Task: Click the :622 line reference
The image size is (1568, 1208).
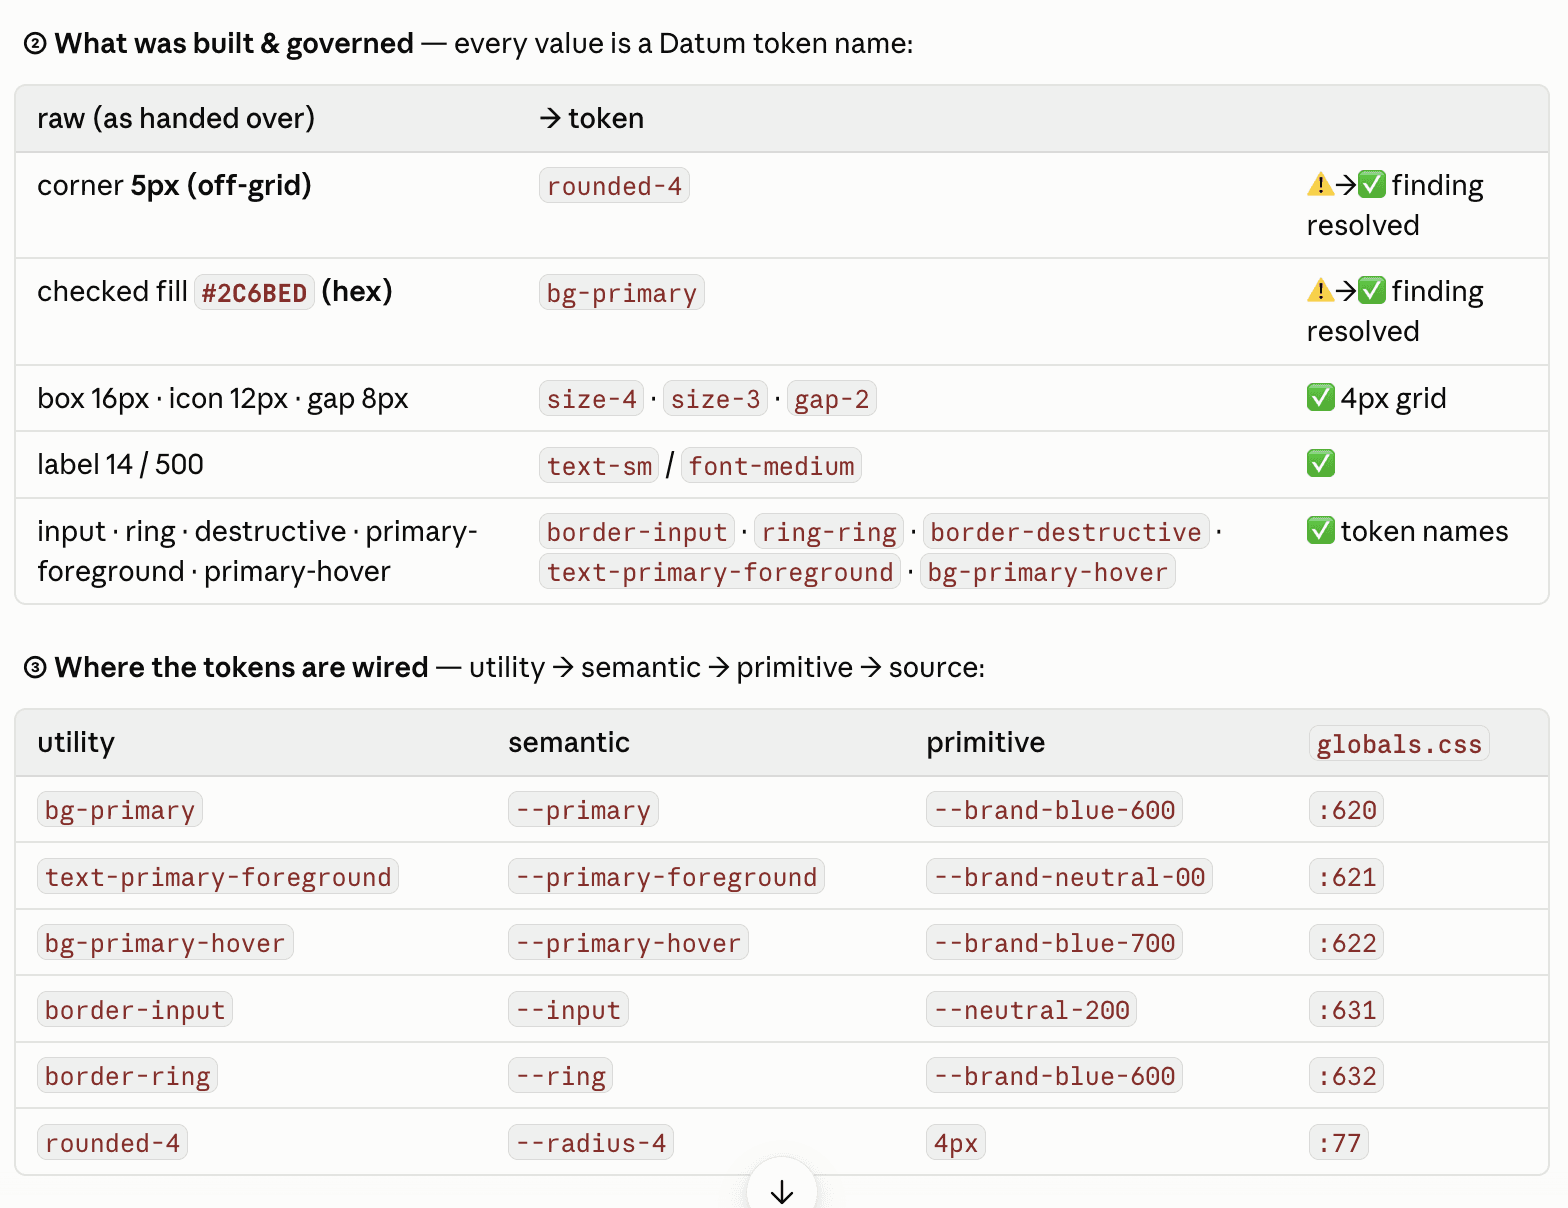Action: 1346,943
